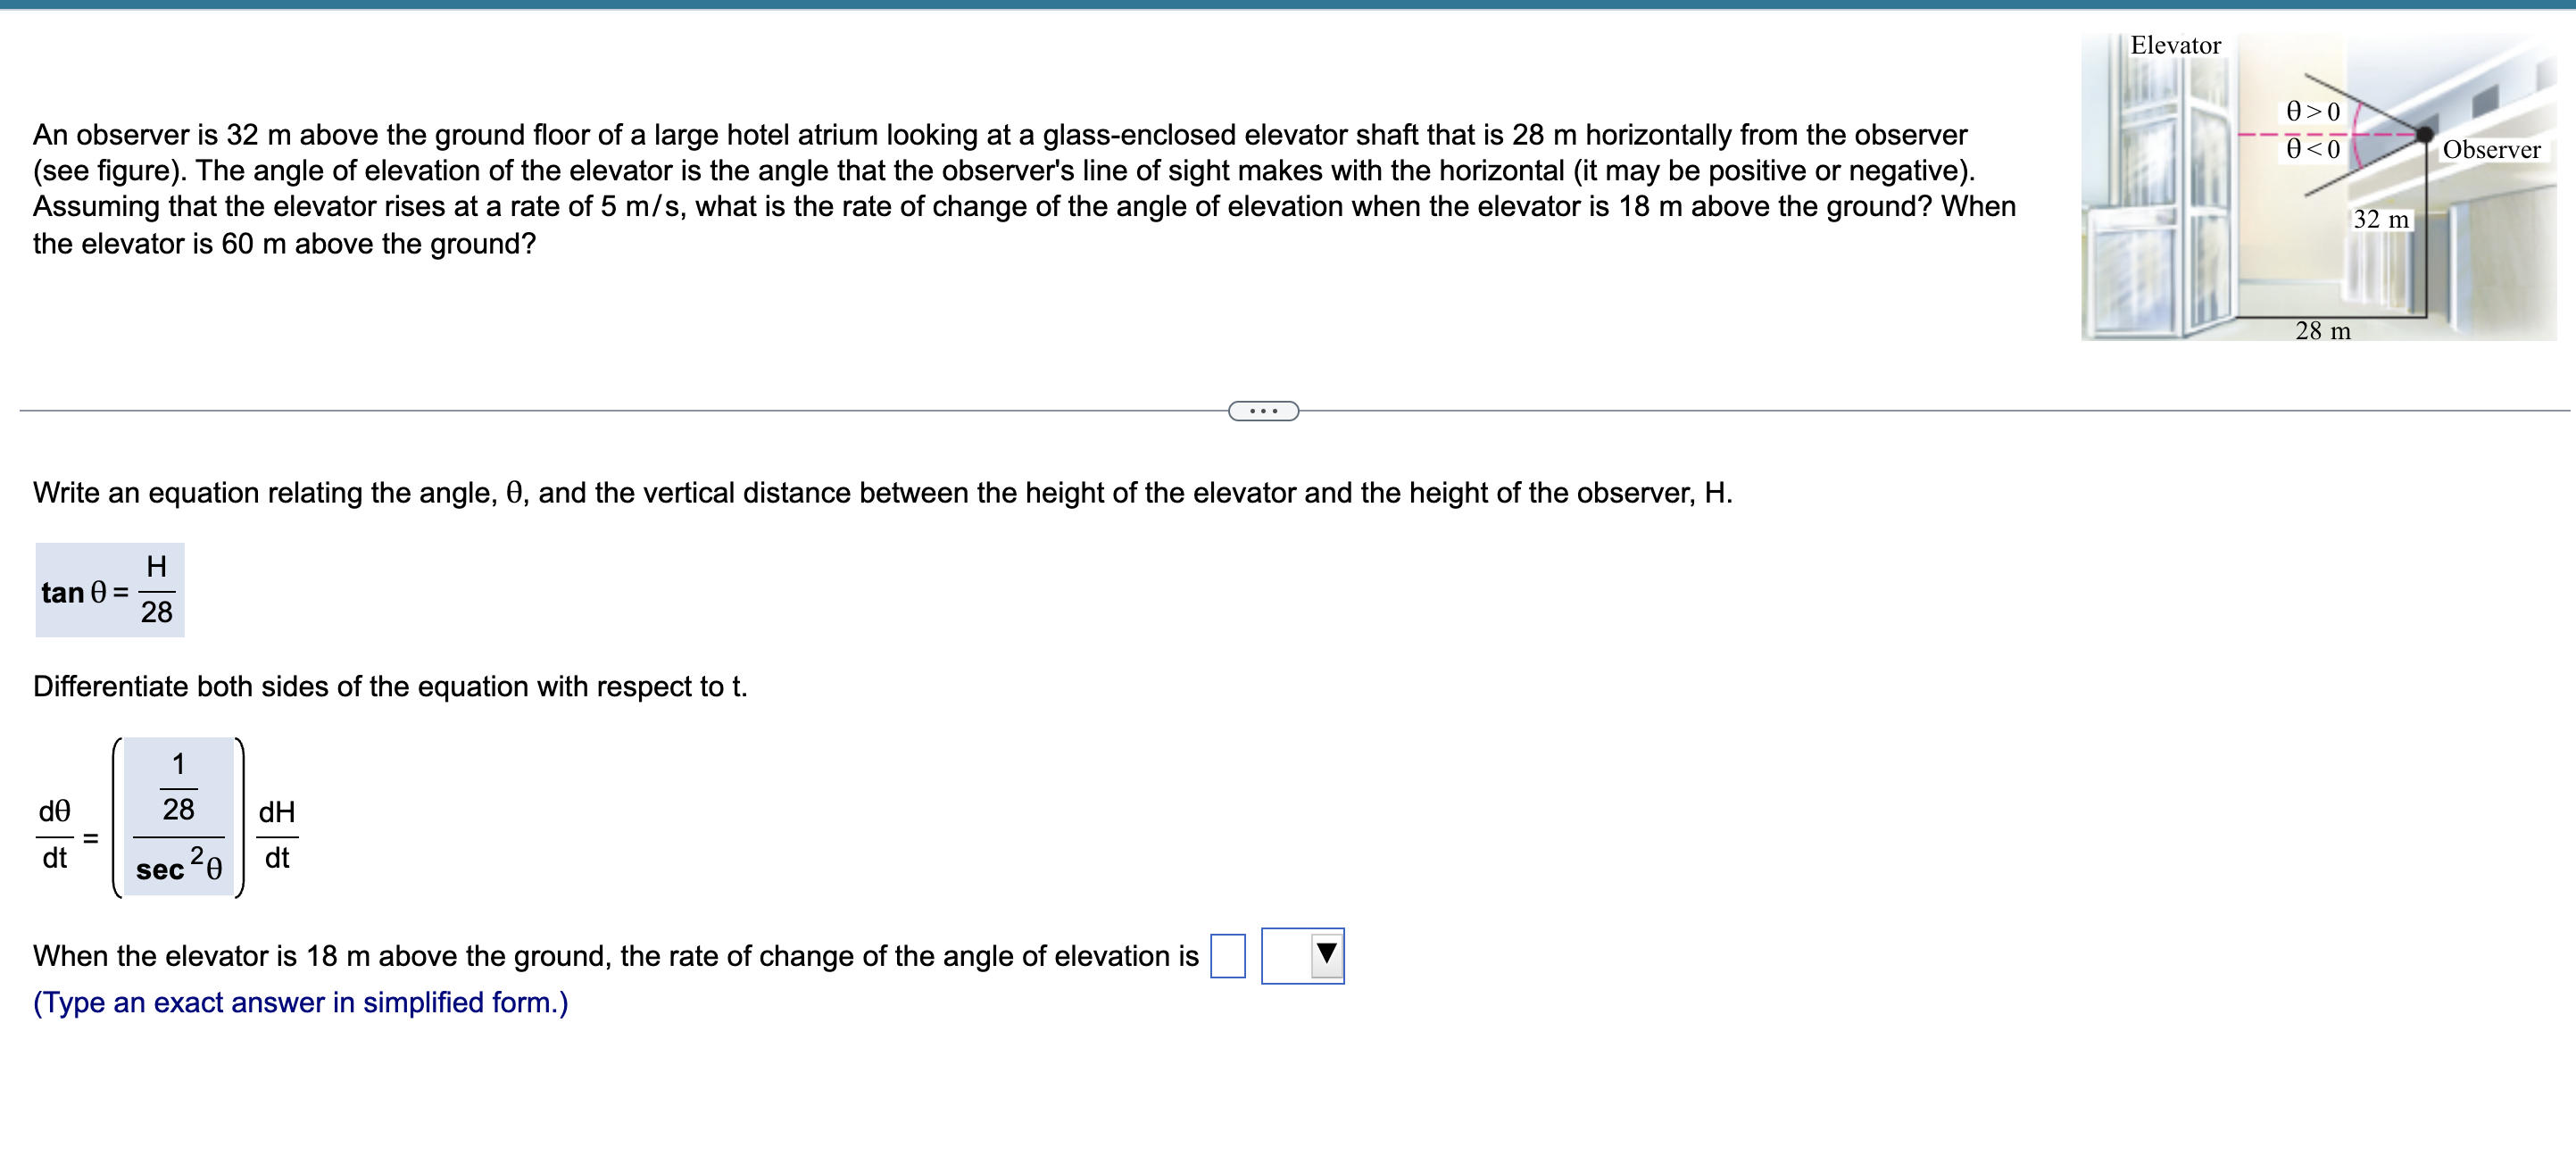The height and width of the screenshot is (1173, 2576).
Task: Click the Elevator label in the figure
Action: (2174, 45)
